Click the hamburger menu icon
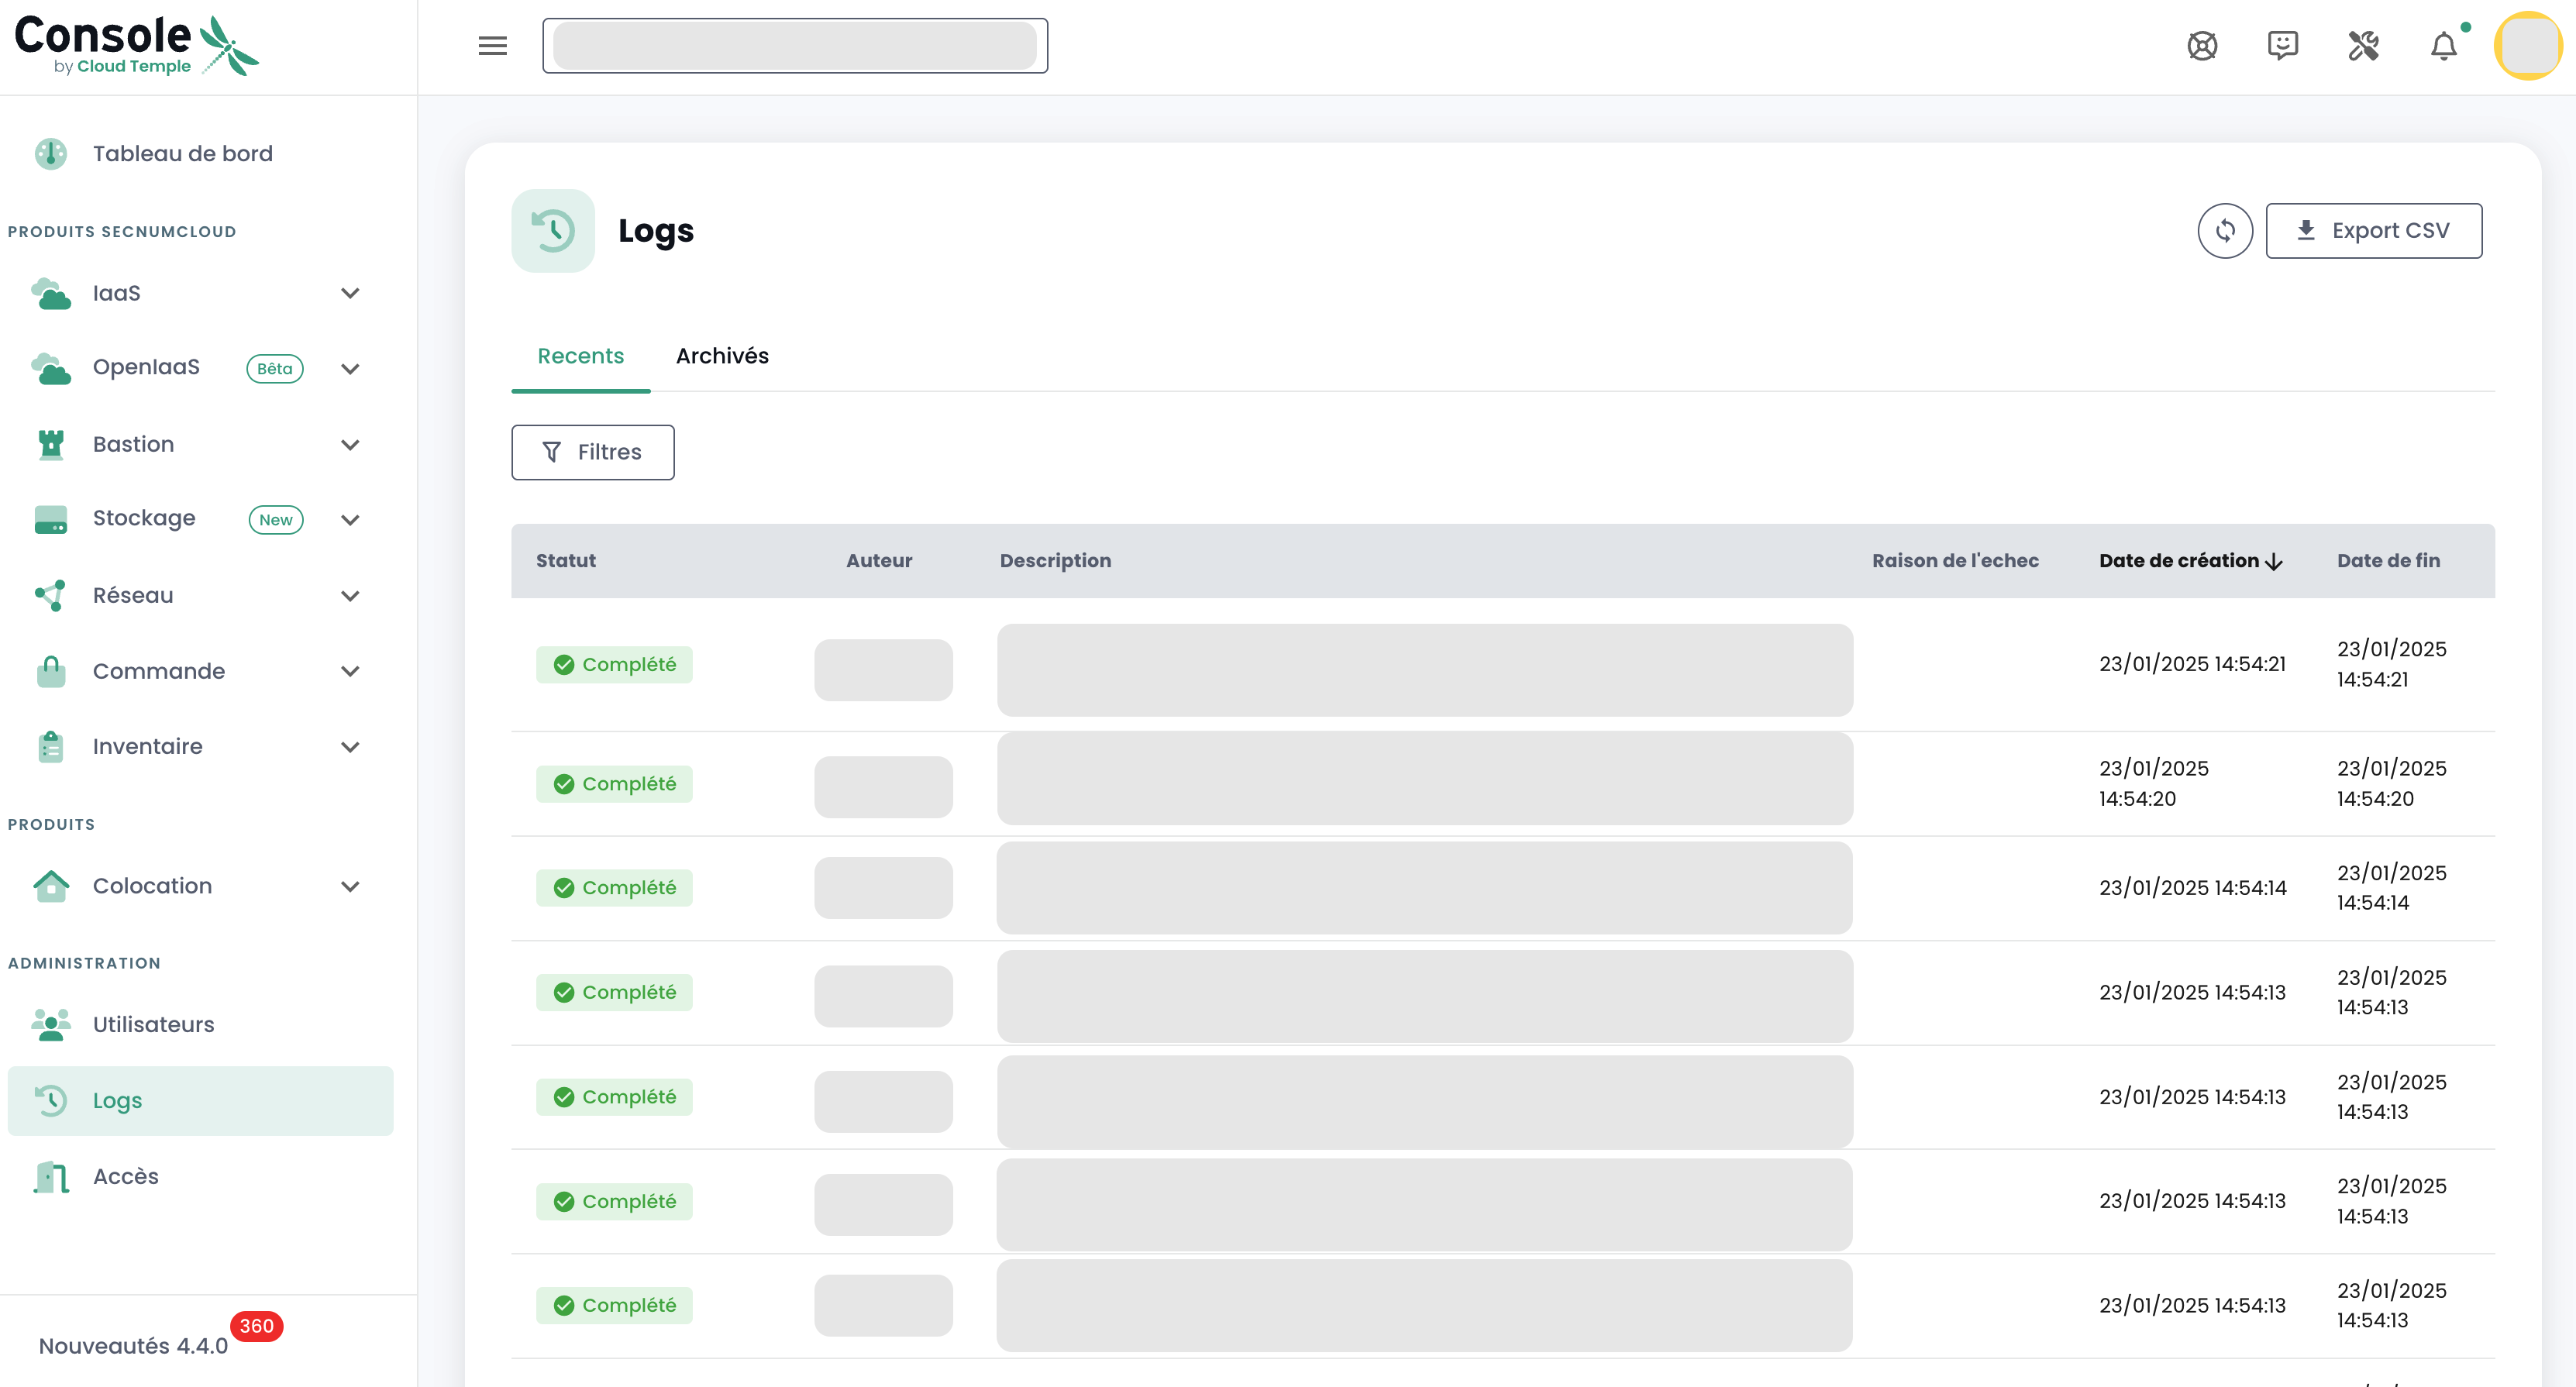Viewport: 2576px width, 1387px height. (x=492, y=46)
